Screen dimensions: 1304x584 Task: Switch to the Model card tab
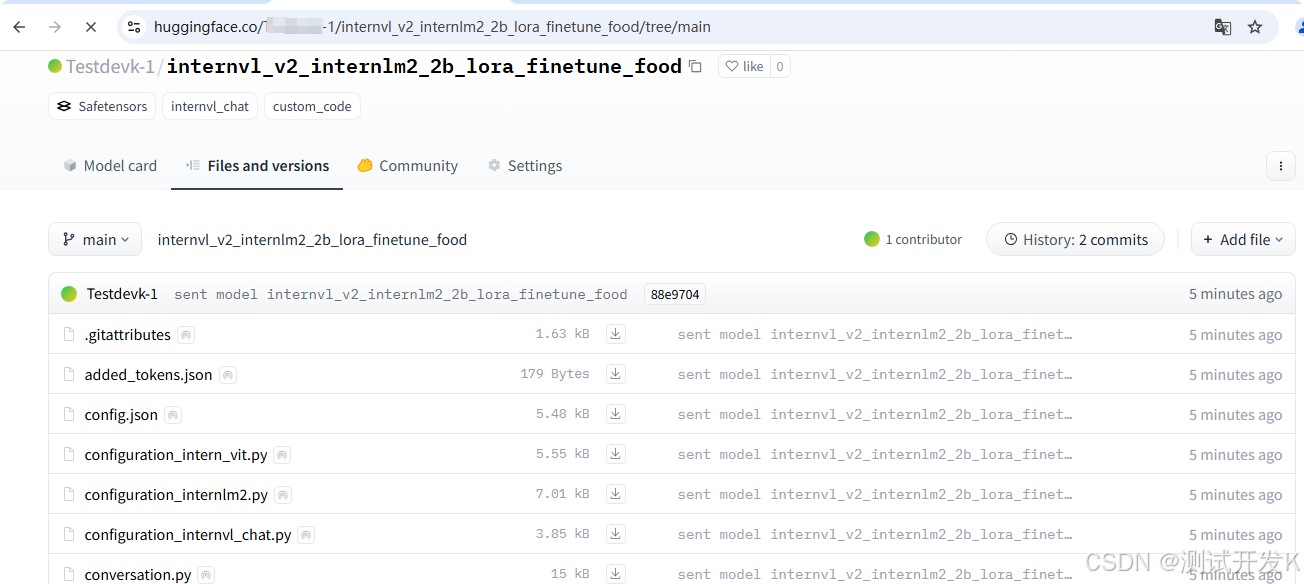(x=110, y=166)
